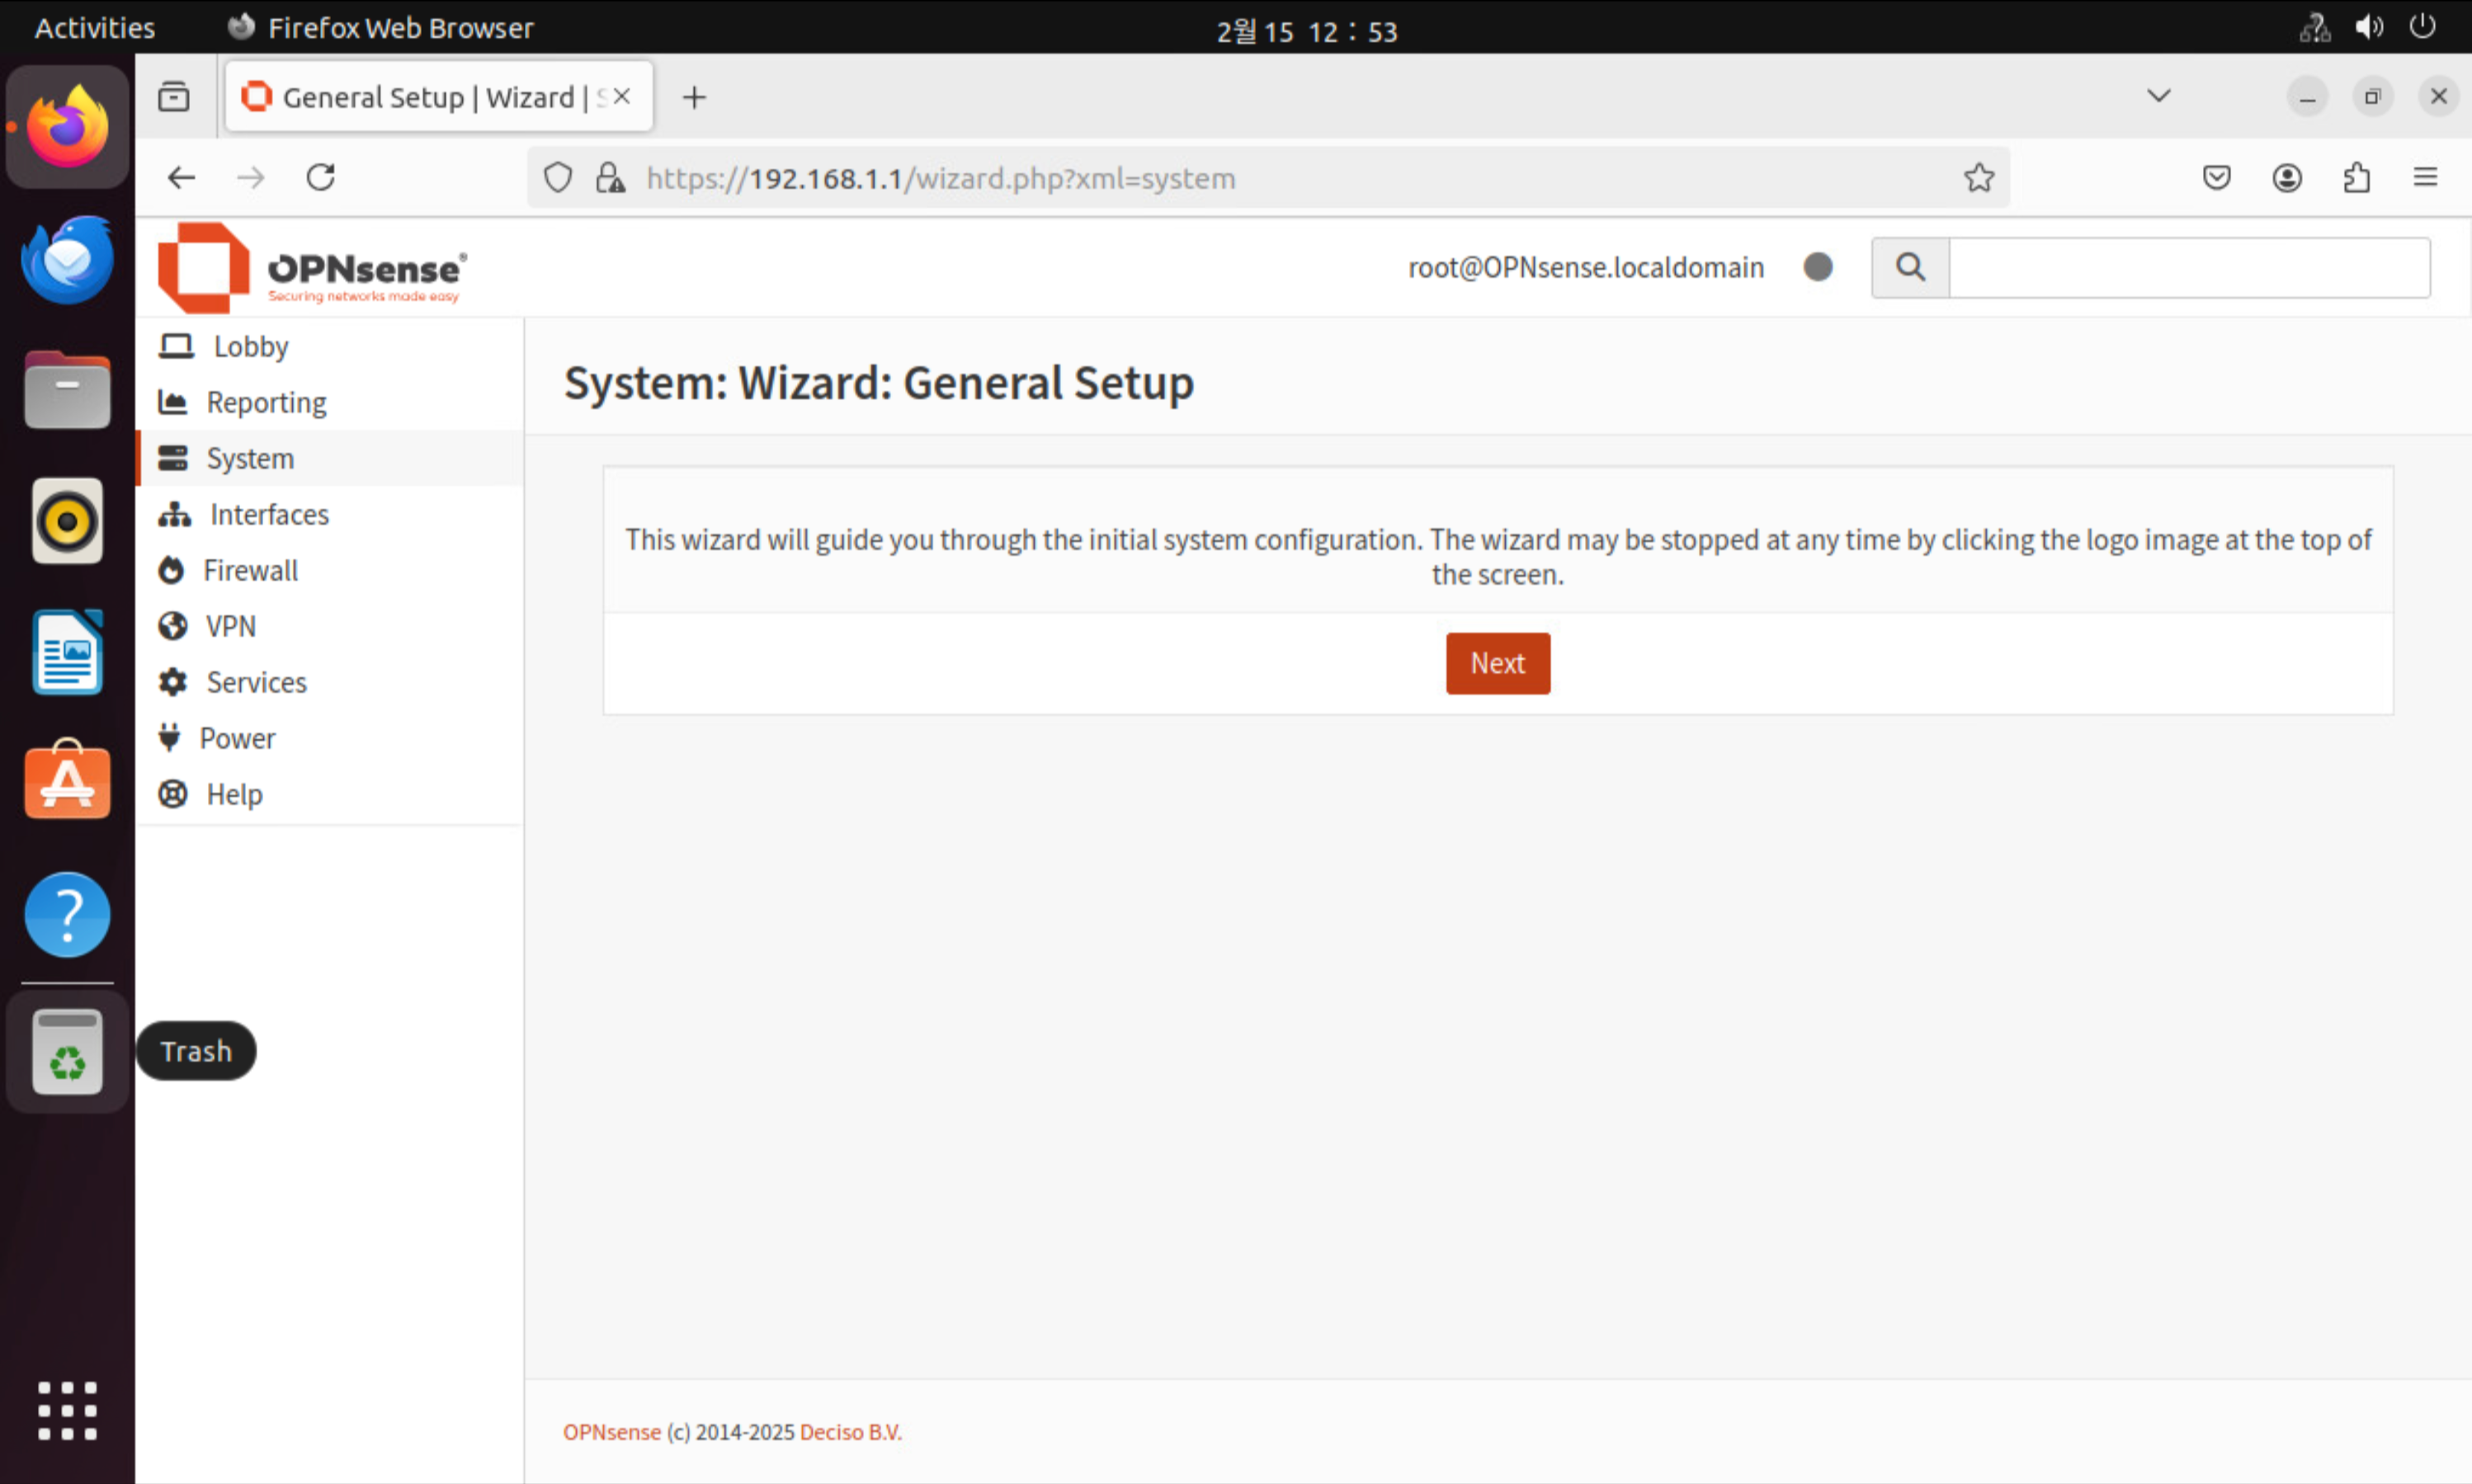Open the Interfaces sidebar menu
Viewport: 2472px width, 1484px height.
point(268,515)
